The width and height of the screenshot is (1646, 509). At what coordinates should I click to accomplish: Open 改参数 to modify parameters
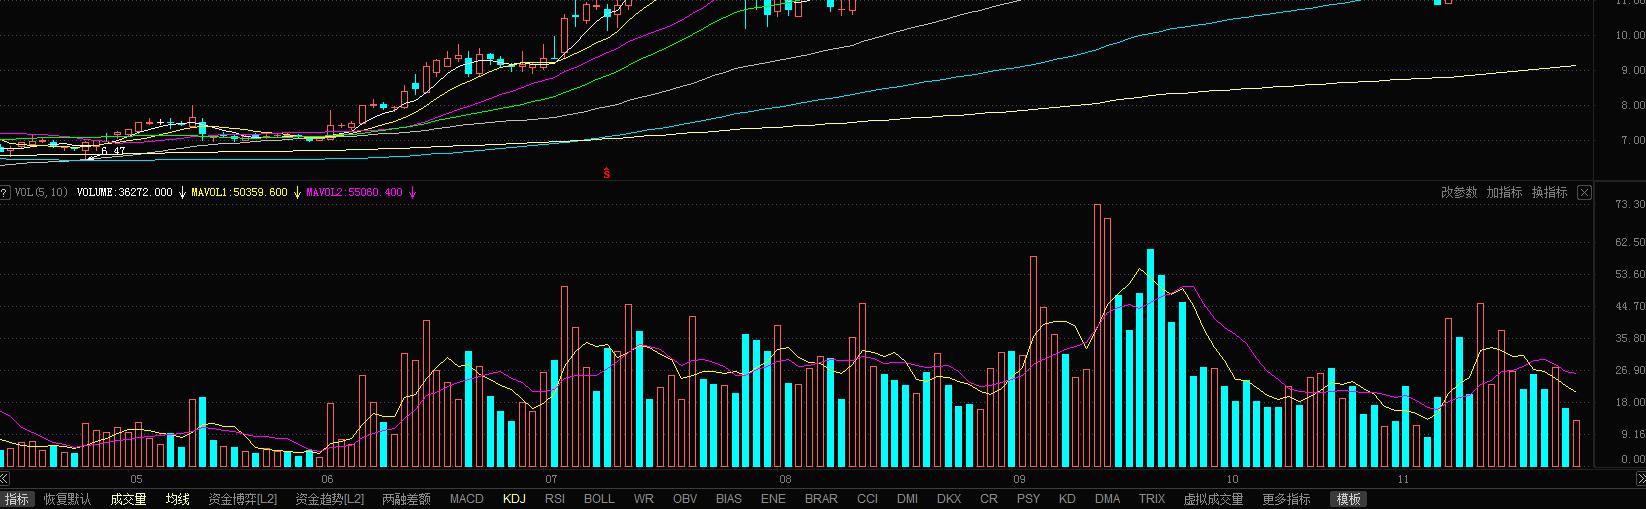pos(1459,192)
